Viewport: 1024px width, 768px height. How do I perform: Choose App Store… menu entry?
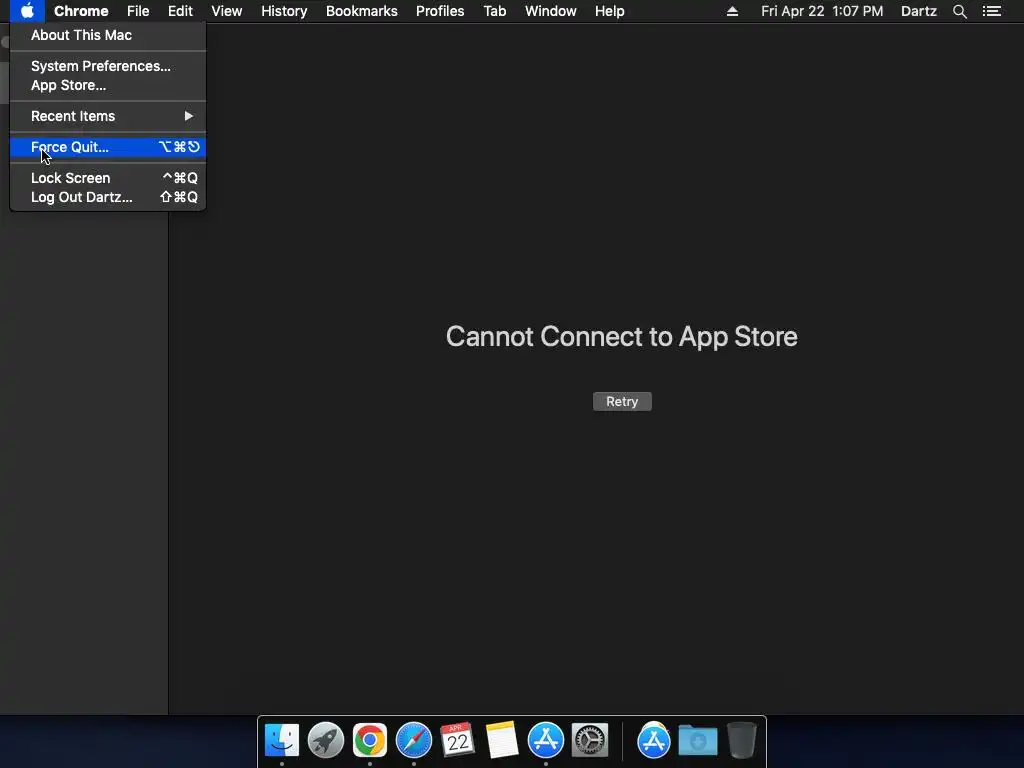tap(108, 85)
